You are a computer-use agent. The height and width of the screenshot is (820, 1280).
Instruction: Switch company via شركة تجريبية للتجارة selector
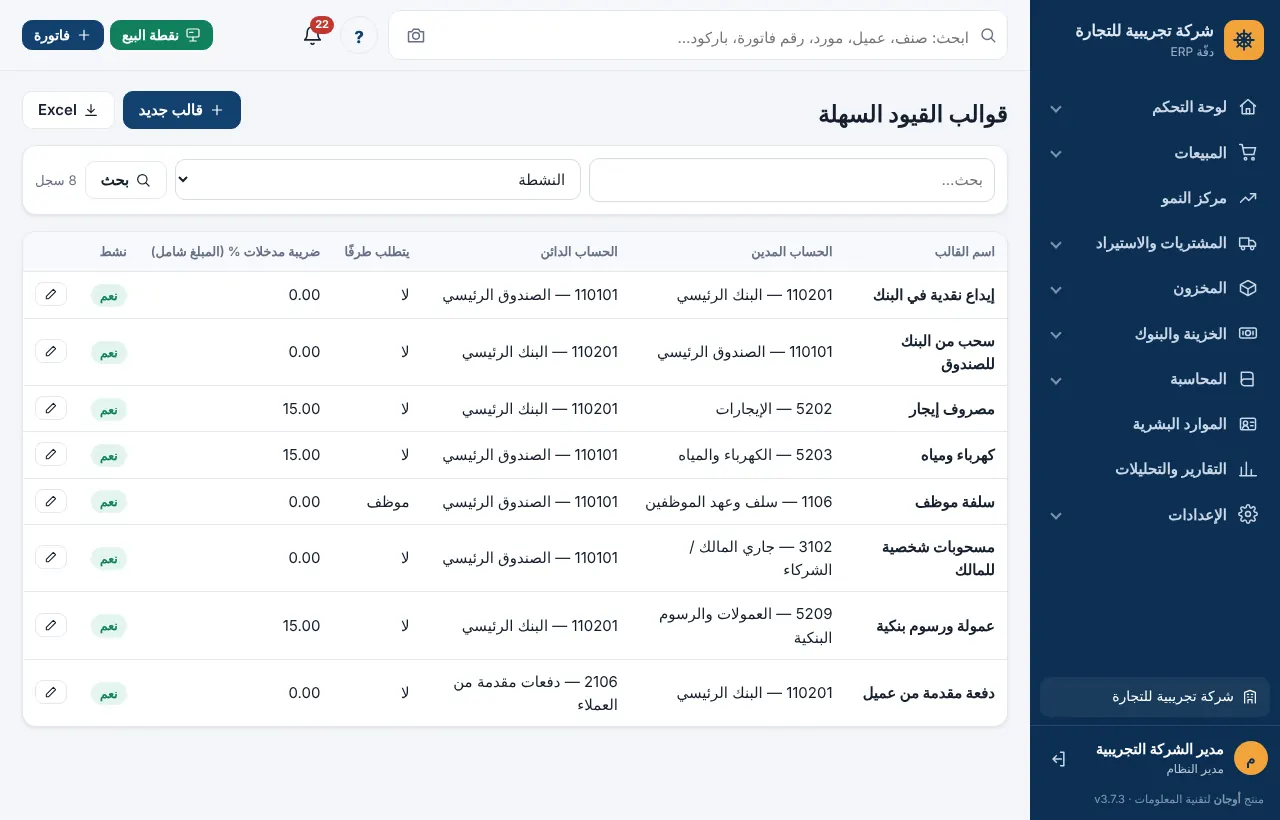tap(1155, 697)
